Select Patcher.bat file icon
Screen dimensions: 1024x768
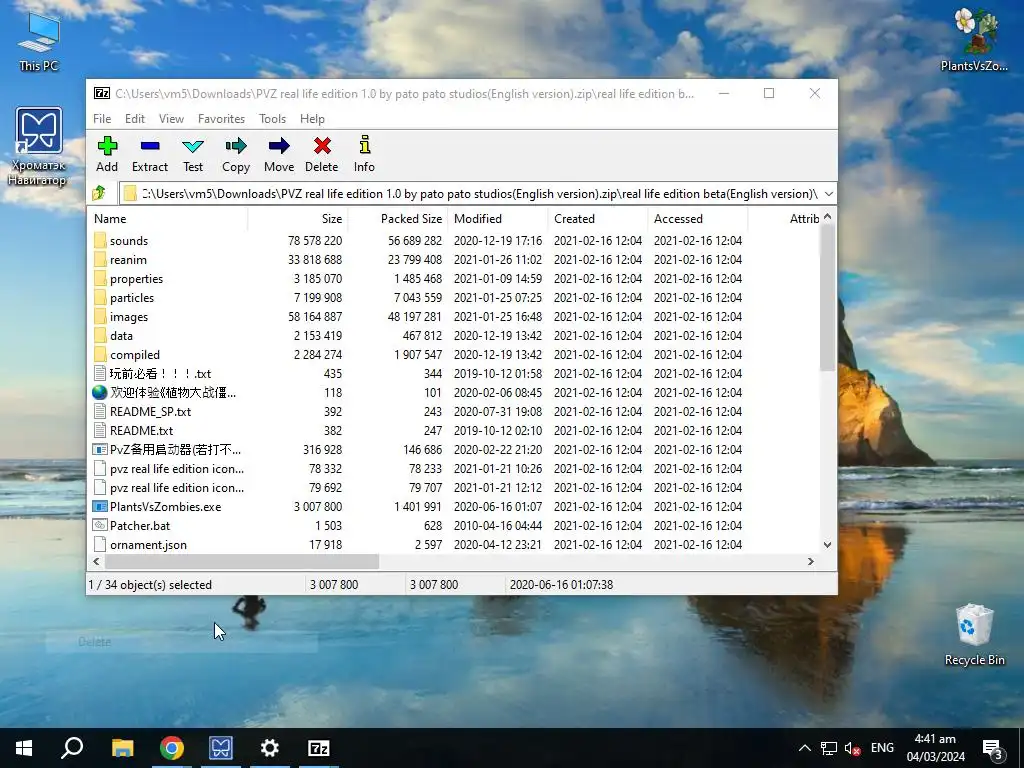coord(100,525)
